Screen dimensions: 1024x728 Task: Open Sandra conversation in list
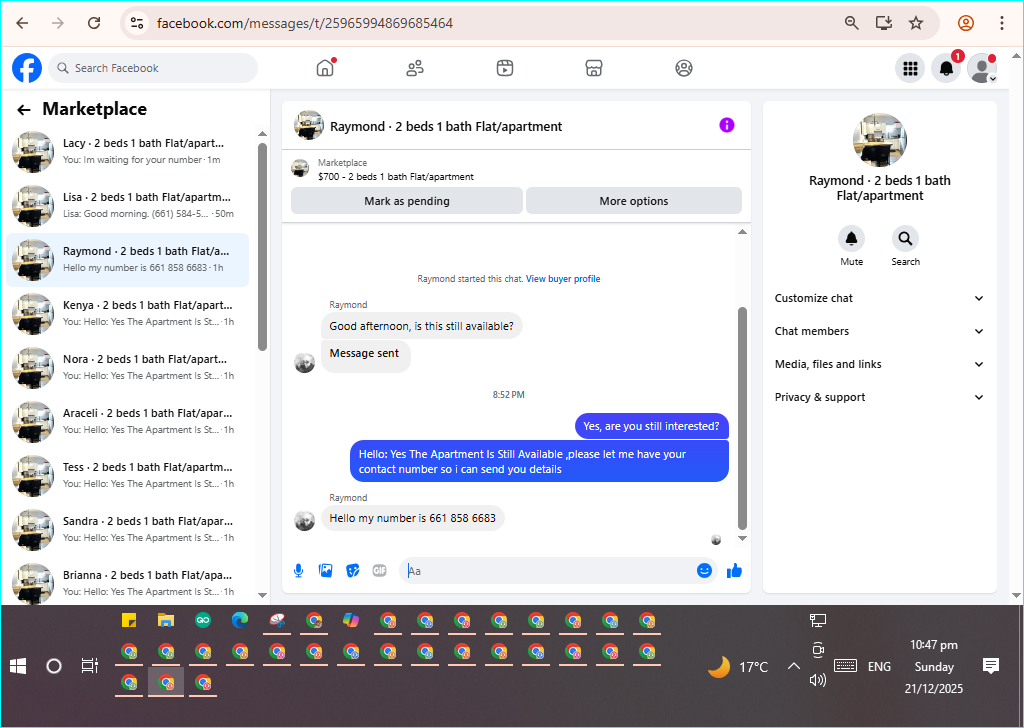[x=128, y=530]
